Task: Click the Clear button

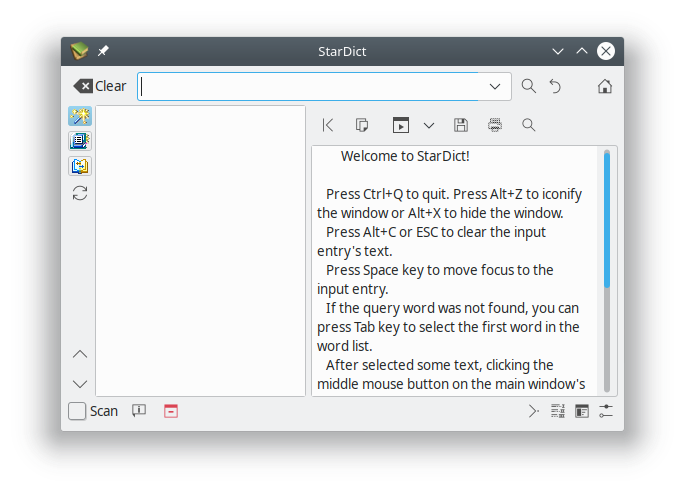Action: click(x=100, y=86)
